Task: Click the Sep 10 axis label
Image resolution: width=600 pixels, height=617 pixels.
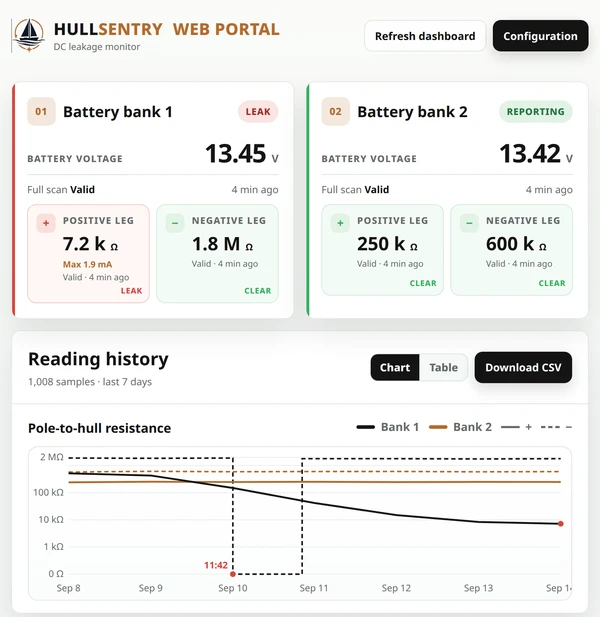Action: click(233, 588)
